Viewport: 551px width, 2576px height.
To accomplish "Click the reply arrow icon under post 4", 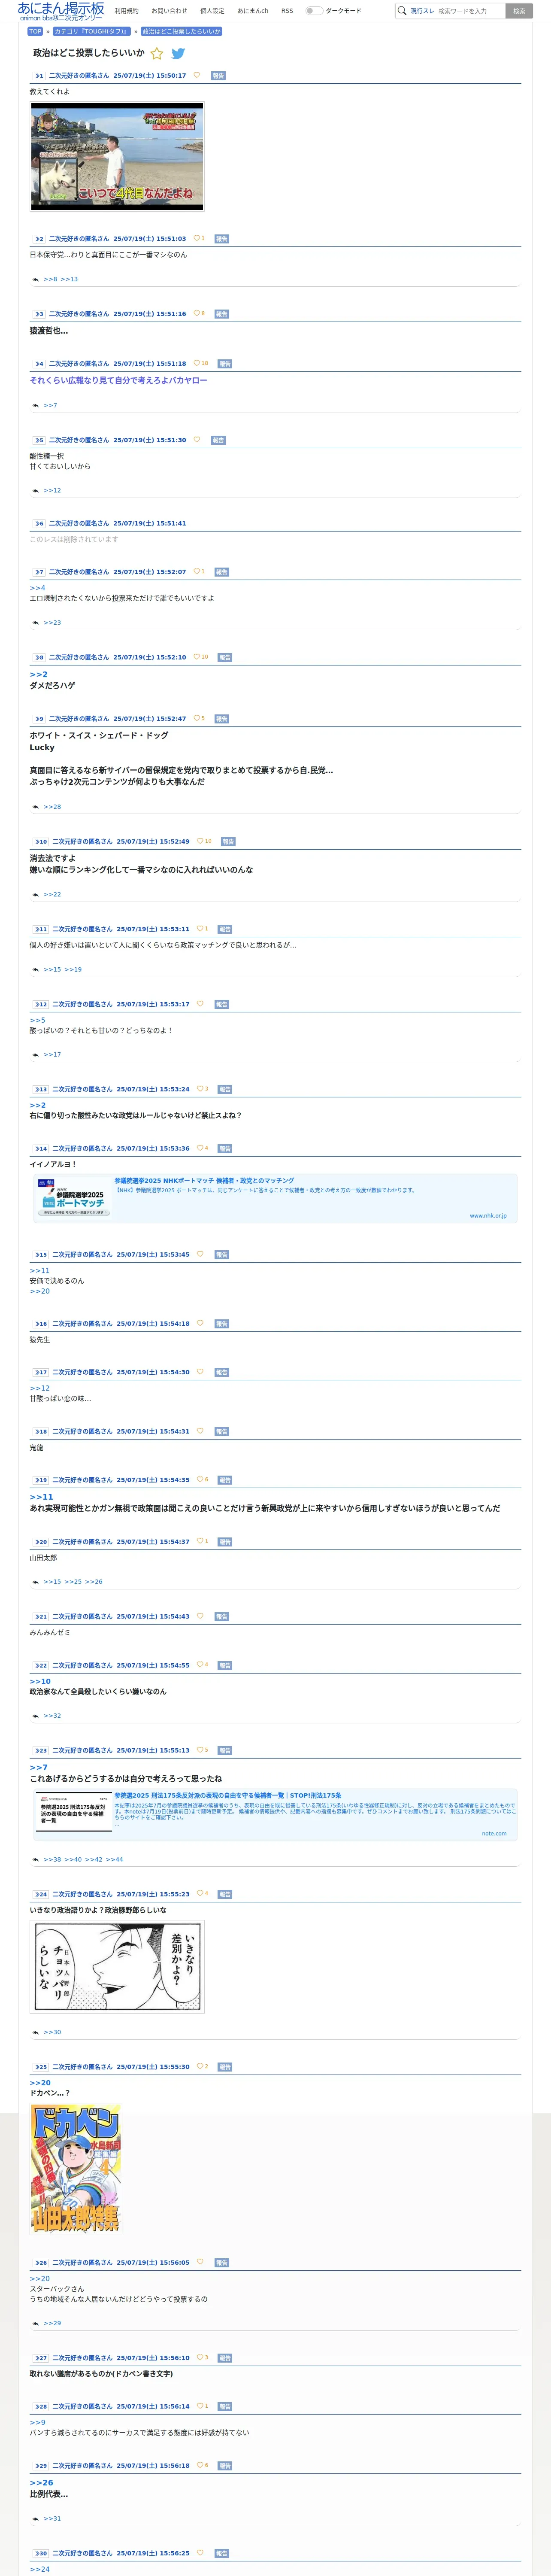I will (x=35, y=405).
